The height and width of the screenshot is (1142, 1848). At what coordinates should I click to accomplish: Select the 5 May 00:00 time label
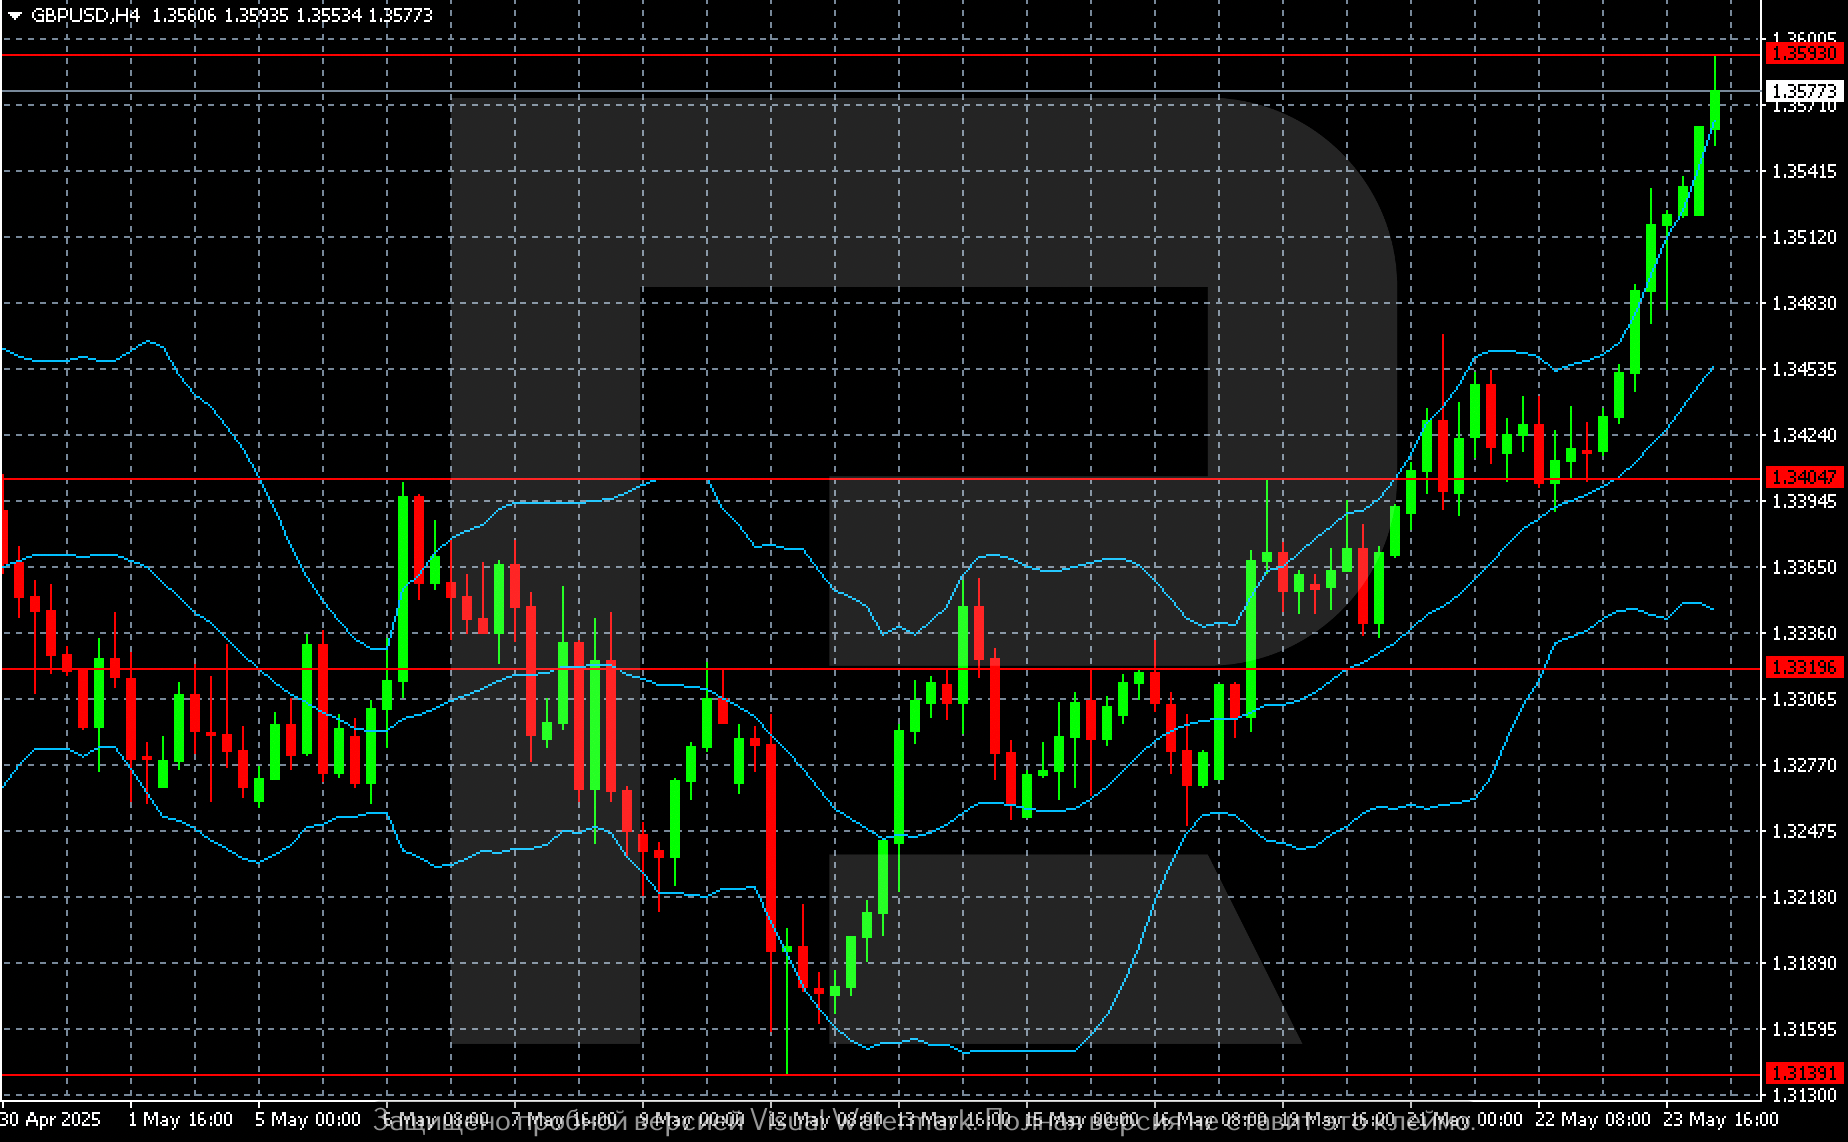[x=307, y=1119]
